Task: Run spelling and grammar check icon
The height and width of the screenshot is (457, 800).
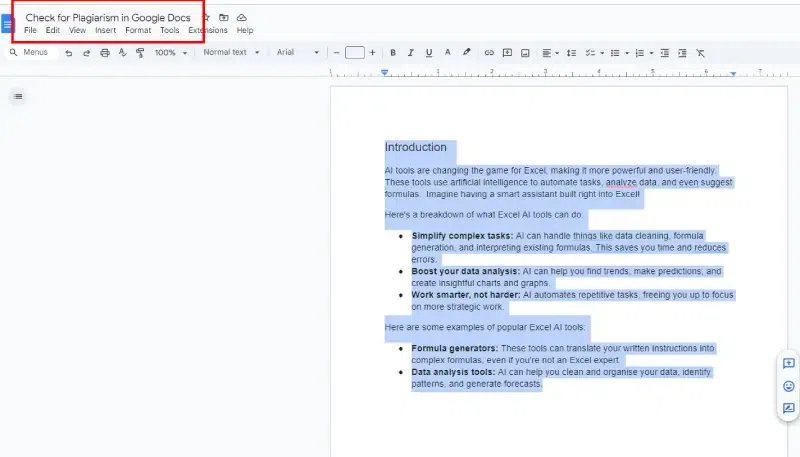Action: [122, 53]
